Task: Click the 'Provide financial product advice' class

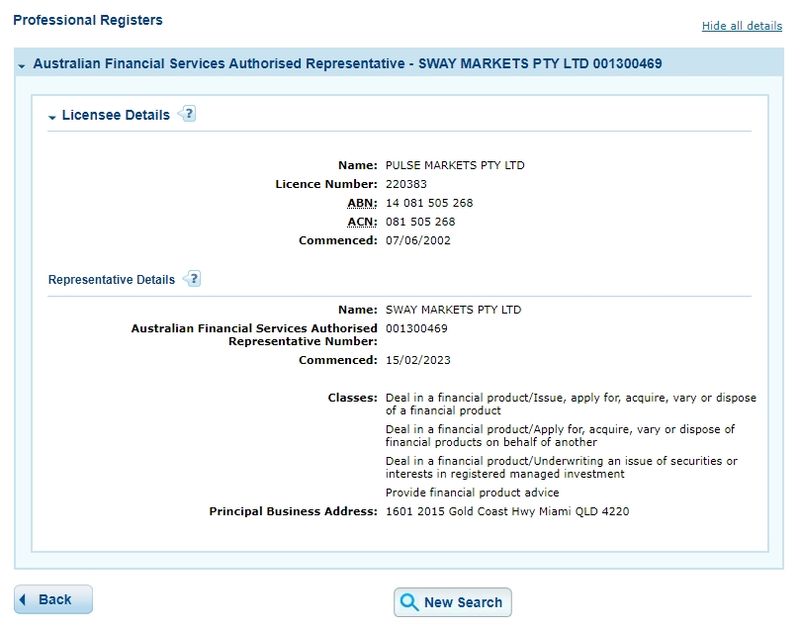Action: 472,493
